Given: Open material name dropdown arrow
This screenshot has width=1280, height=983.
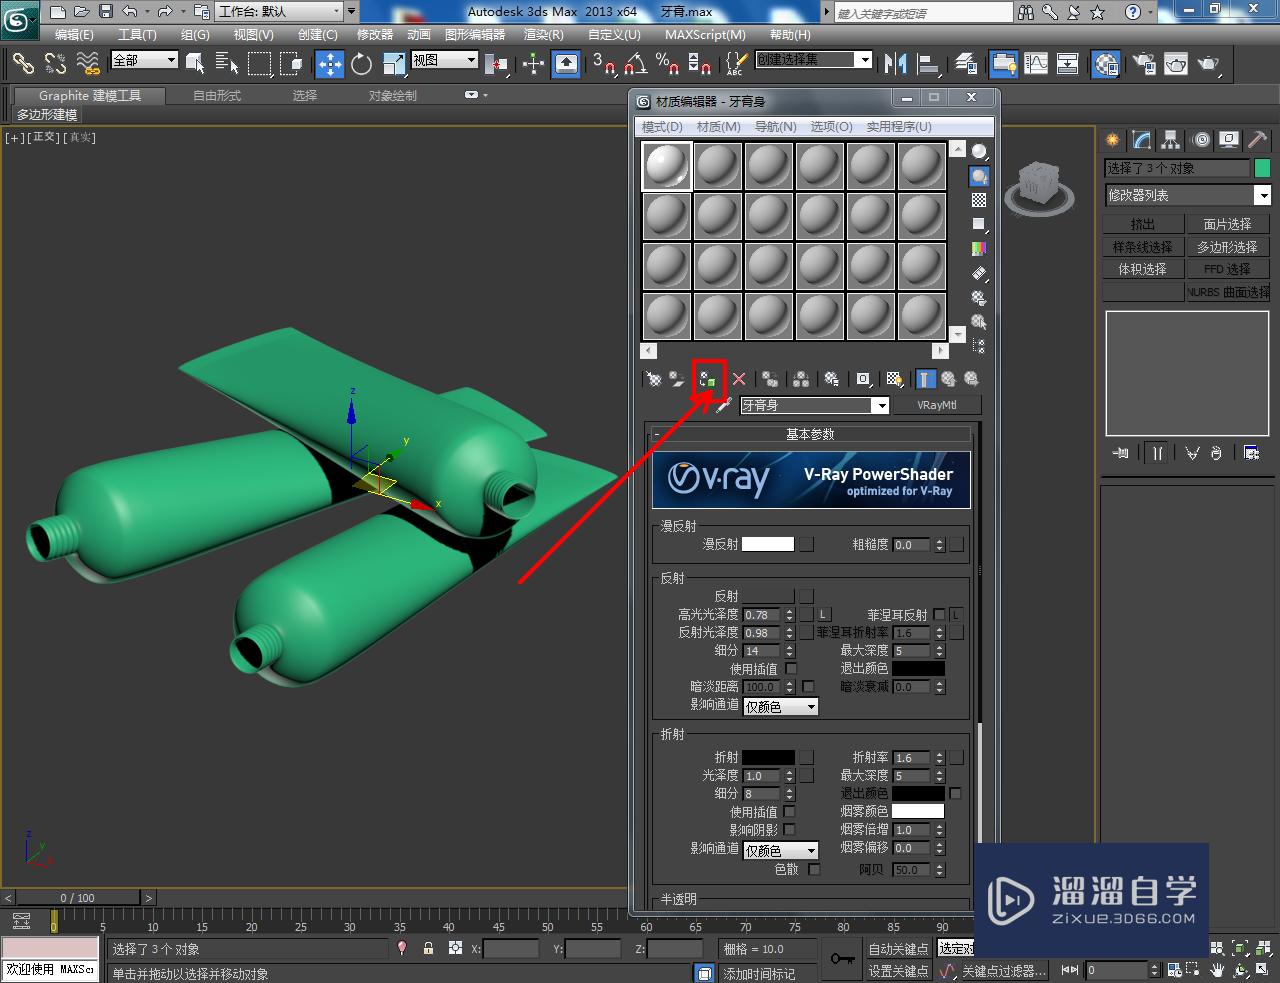Looking at the screenshot, I should pyautogui.click(x=880, y=405).
